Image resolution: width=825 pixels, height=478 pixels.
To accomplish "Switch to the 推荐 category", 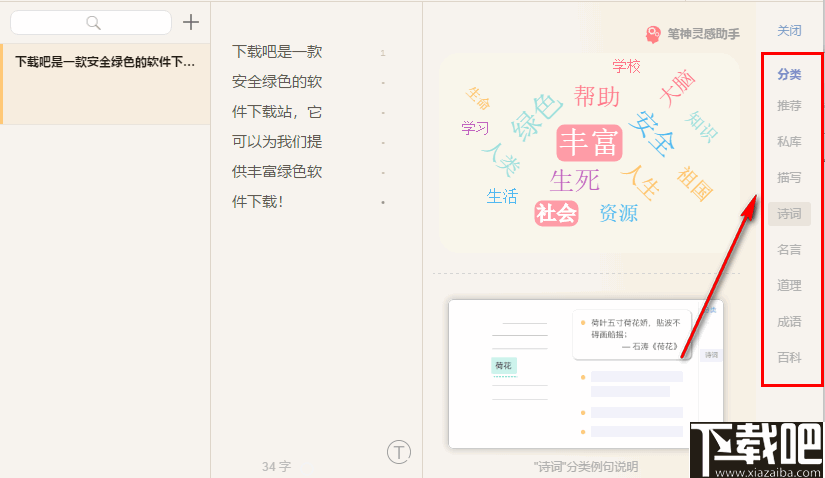I will tap(789, 105).
